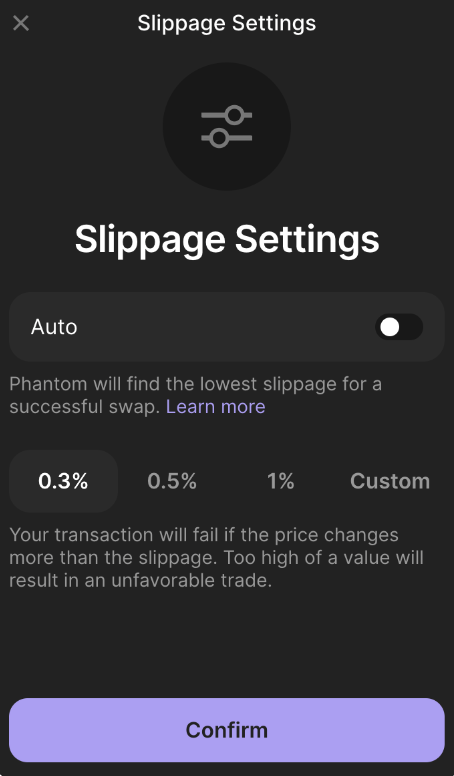The image size is (454, 776).
Task: Click the upper slider knob in the icon
Action: [235, 115]
